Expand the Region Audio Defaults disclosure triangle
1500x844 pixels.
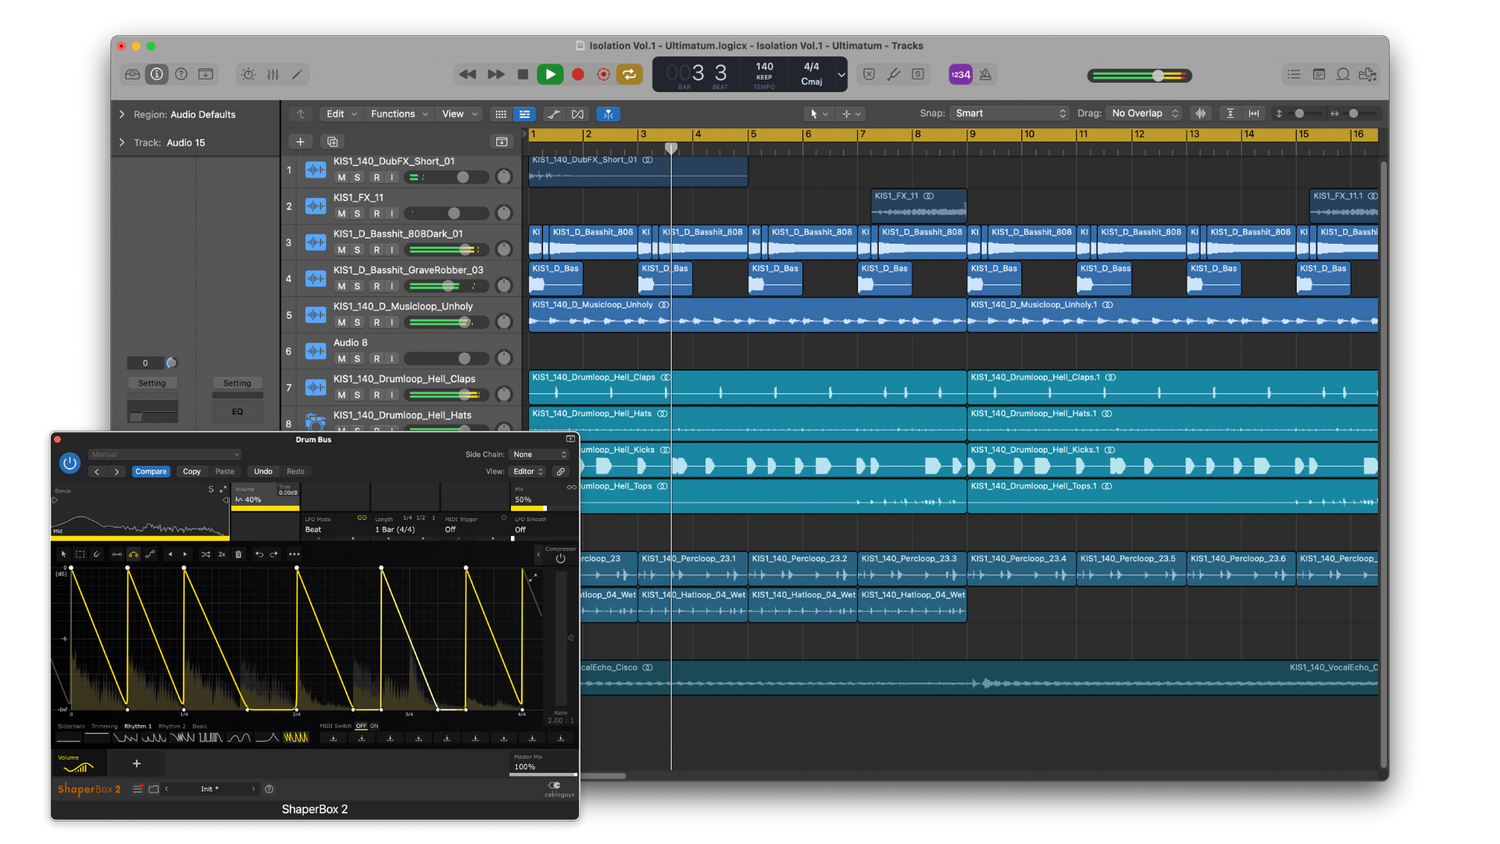tap(122, 114)
